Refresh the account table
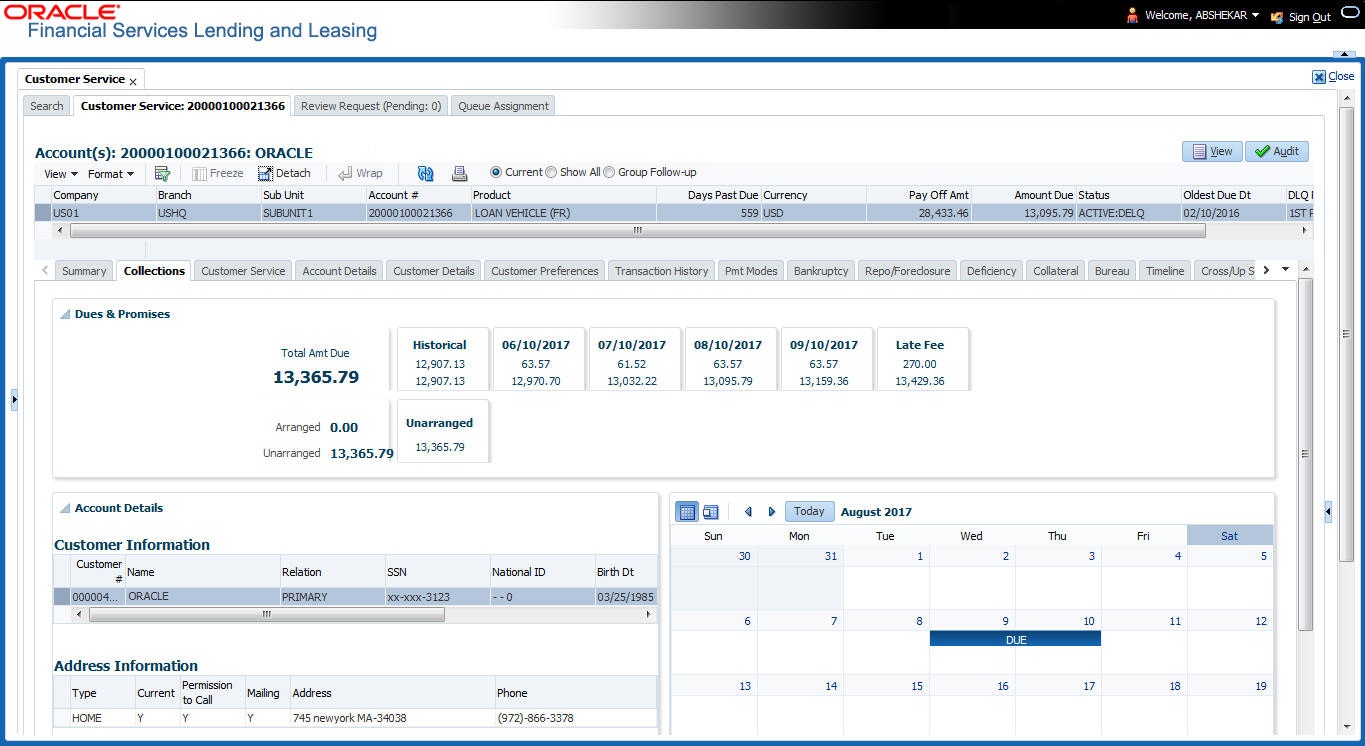The height and width of the screenshot is (746, 1365). [x=426, y=173]
